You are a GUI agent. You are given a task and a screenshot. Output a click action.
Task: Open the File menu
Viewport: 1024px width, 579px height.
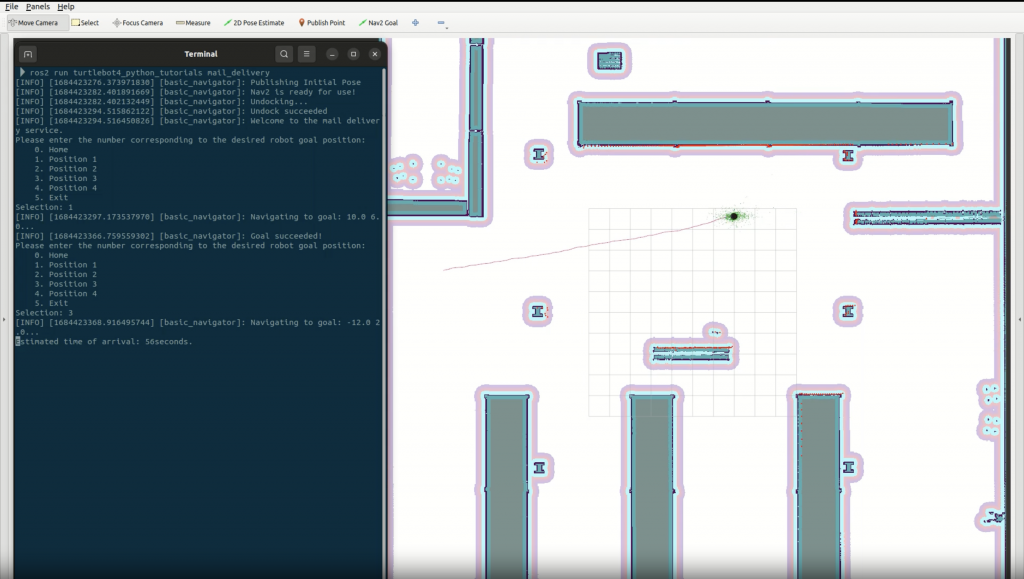click(x=11, y=5)
